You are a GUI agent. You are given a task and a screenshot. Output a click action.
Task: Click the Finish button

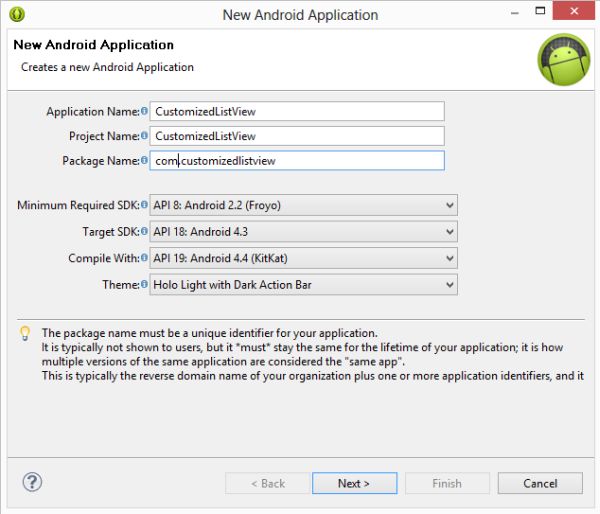(x=447, y=484)
